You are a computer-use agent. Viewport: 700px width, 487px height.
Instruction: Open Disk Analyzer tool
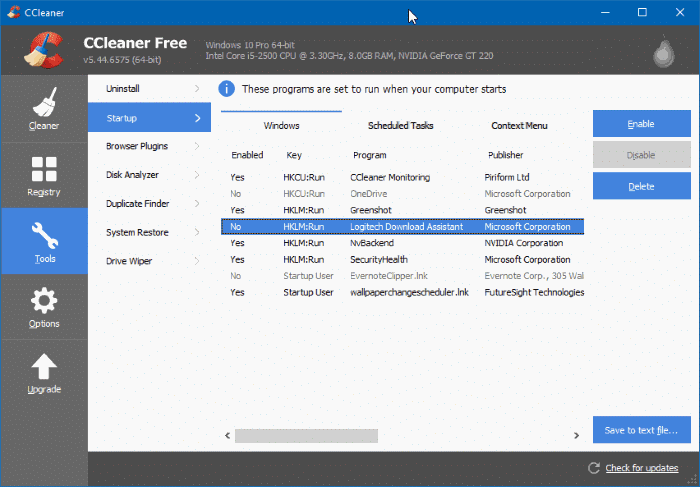149,175
